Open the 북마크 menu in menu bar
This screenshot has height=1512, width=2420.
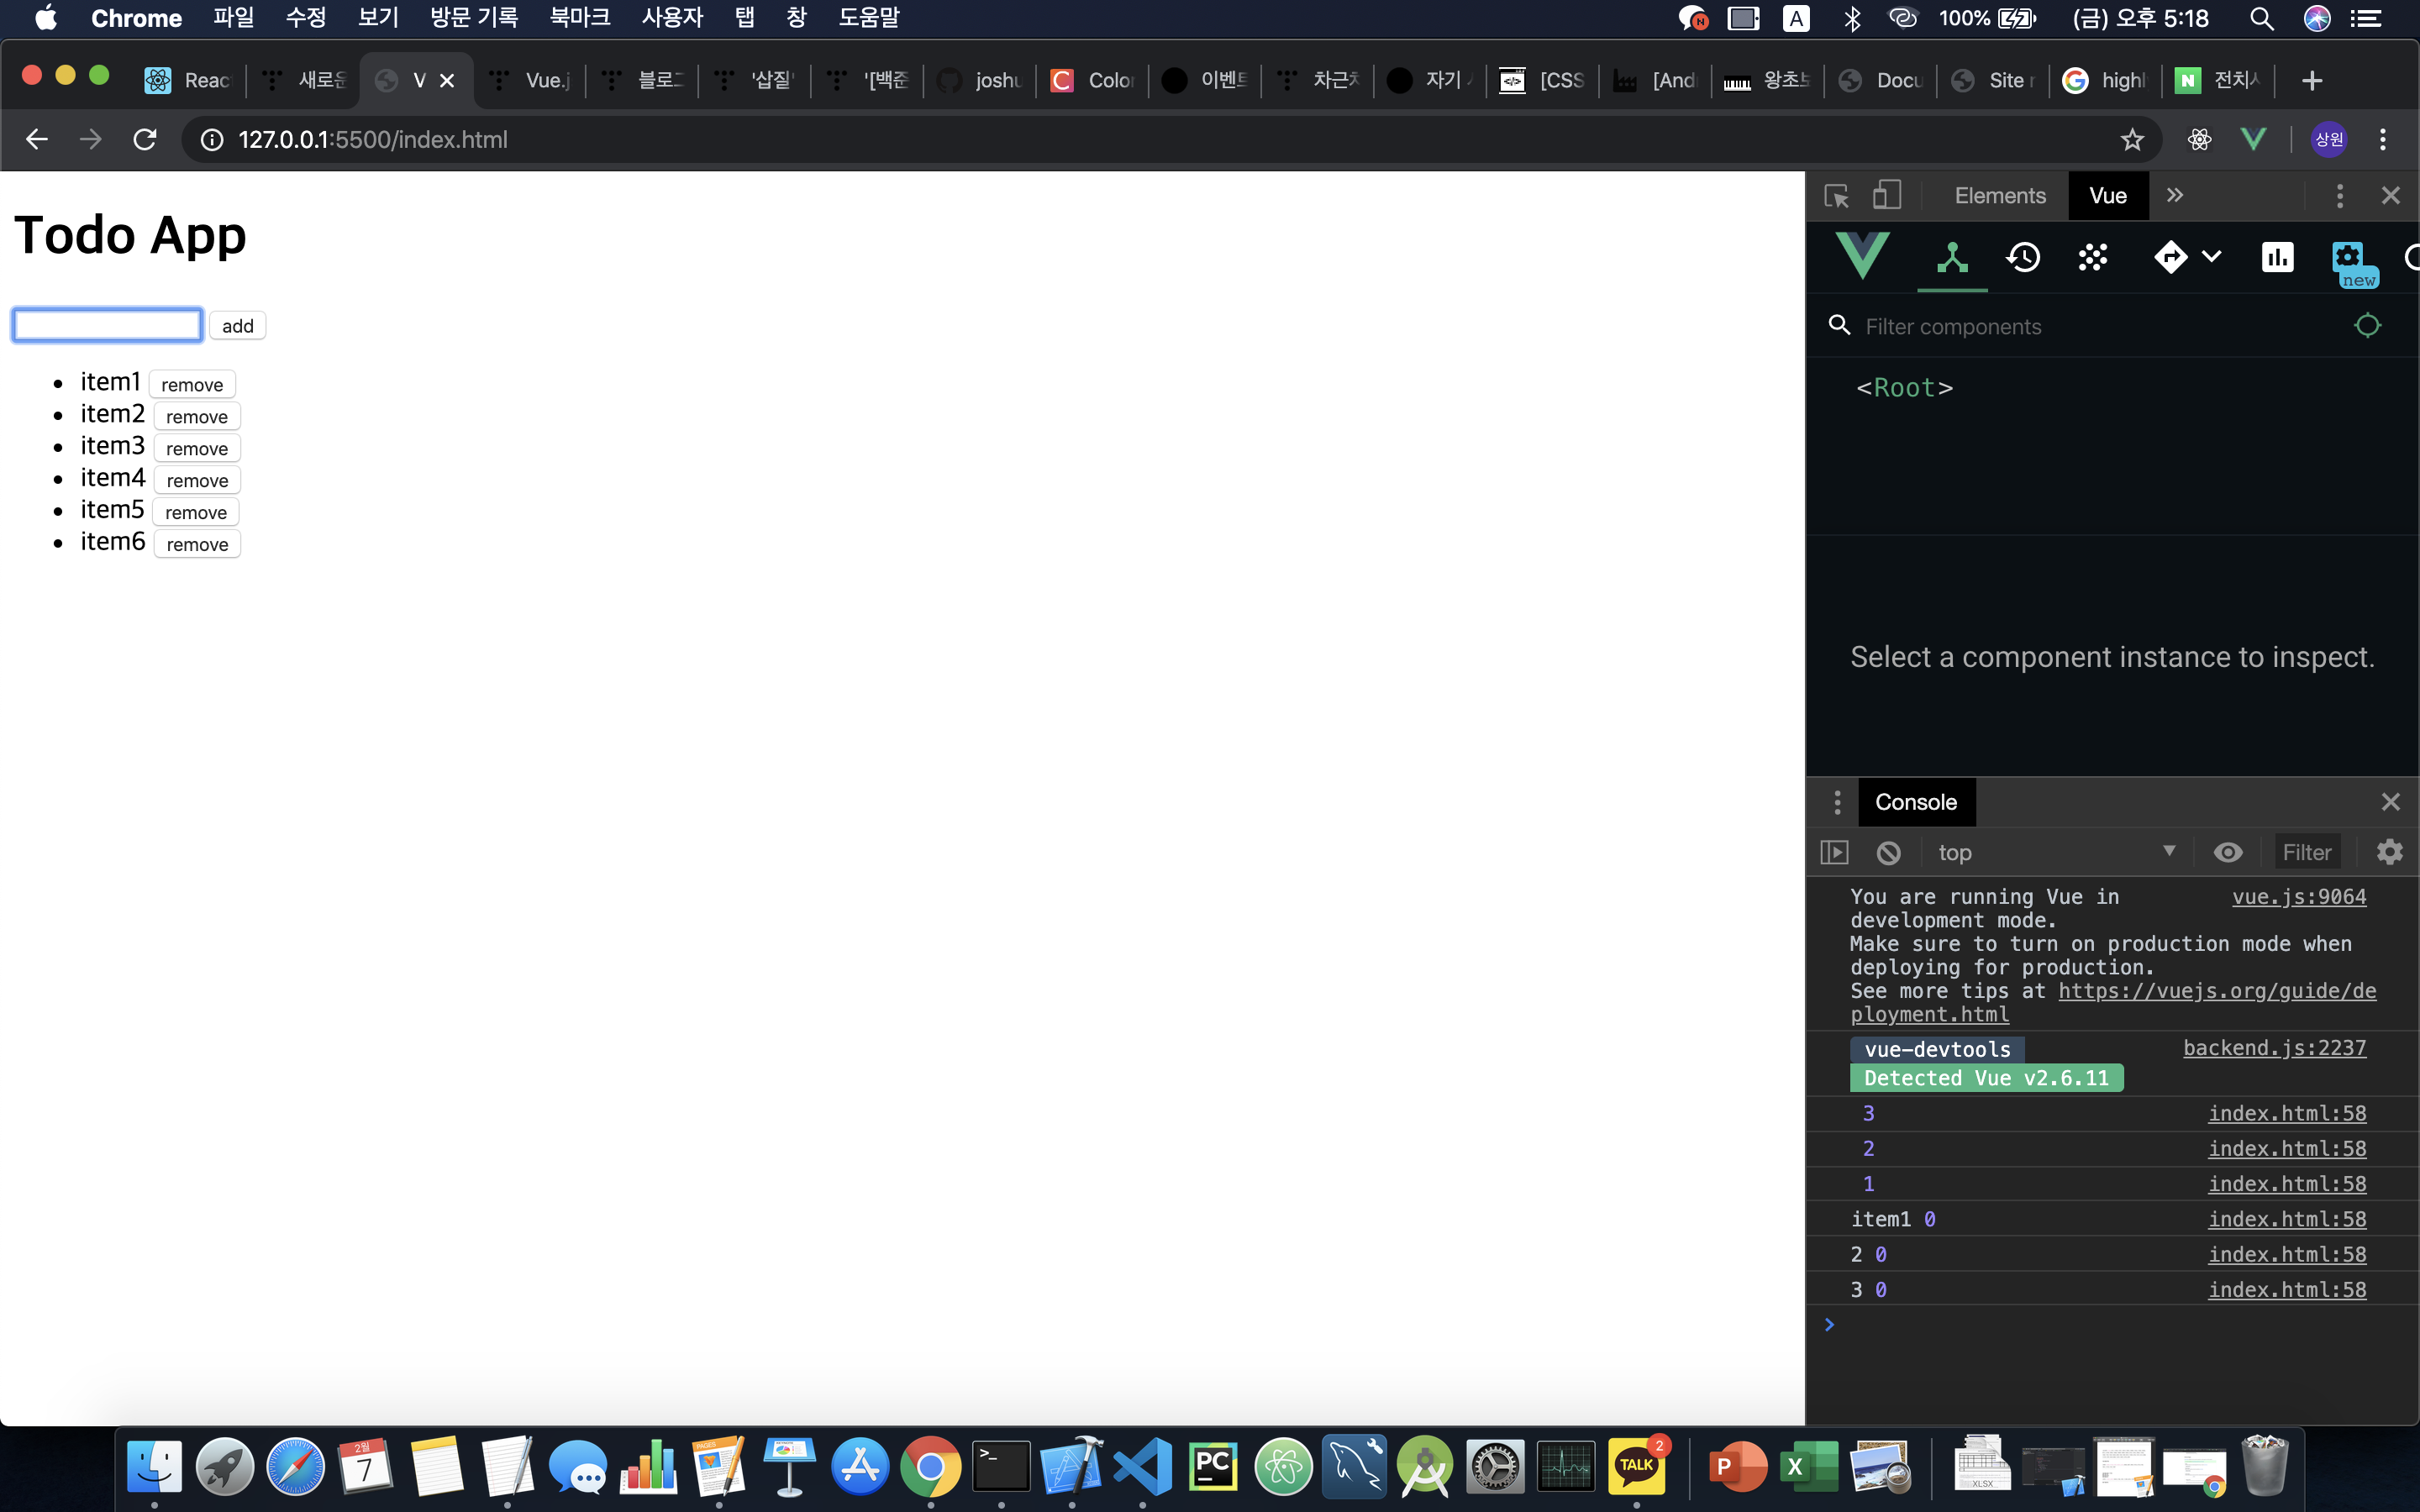pyautogui.click(x=579, y=18)
